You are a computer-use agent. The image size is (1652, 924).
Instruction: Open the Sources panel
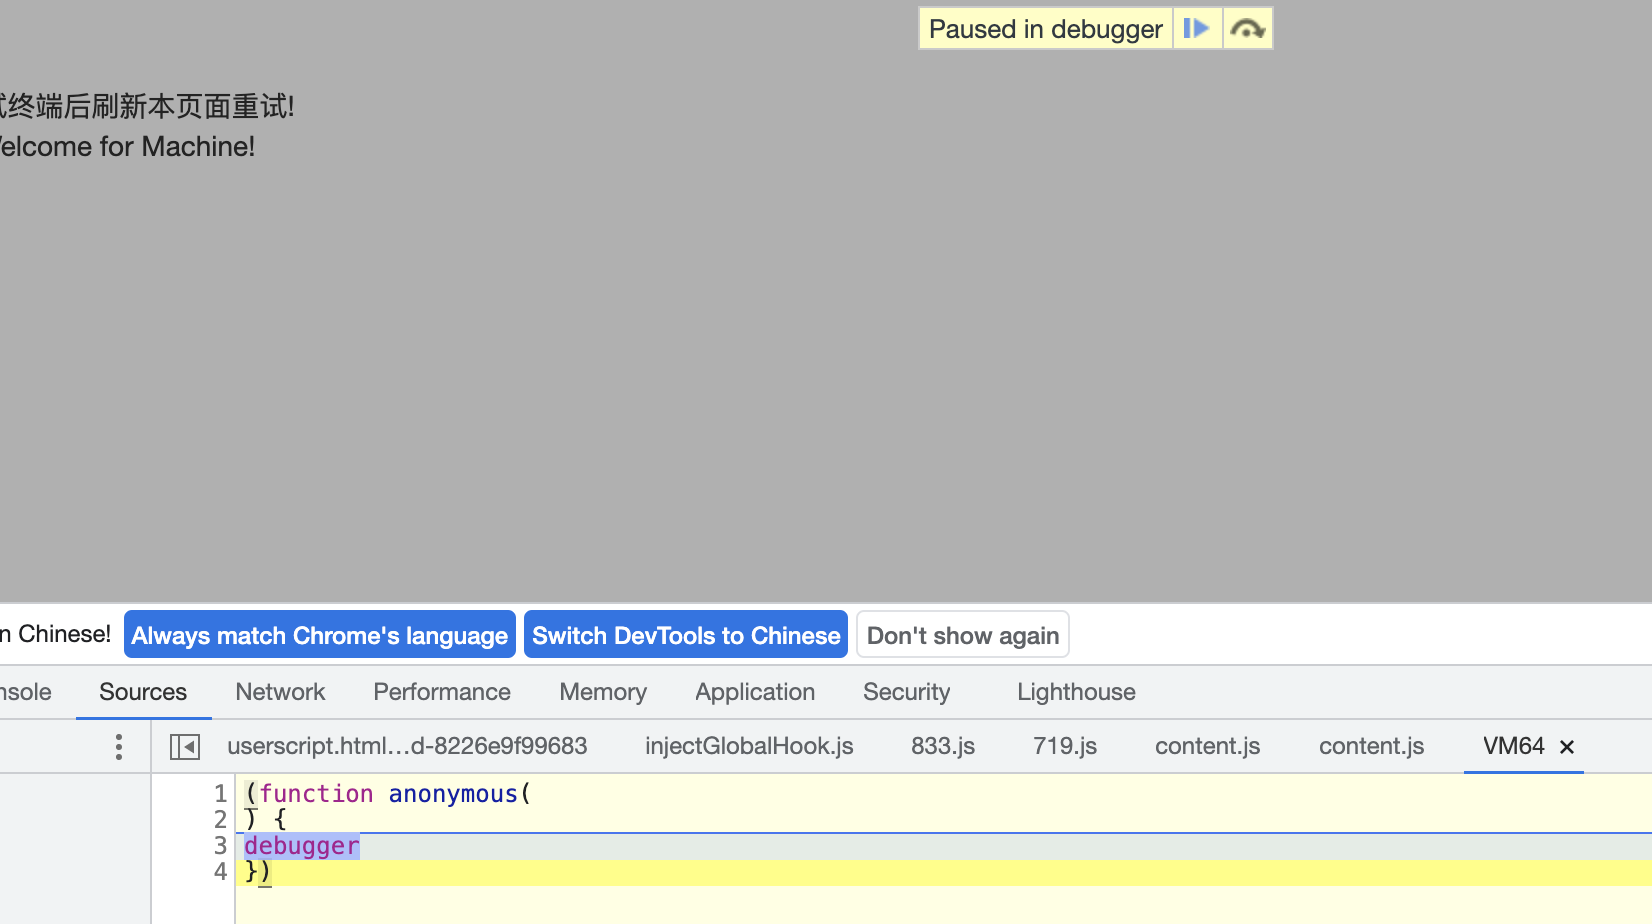click(x=142, y=692)
